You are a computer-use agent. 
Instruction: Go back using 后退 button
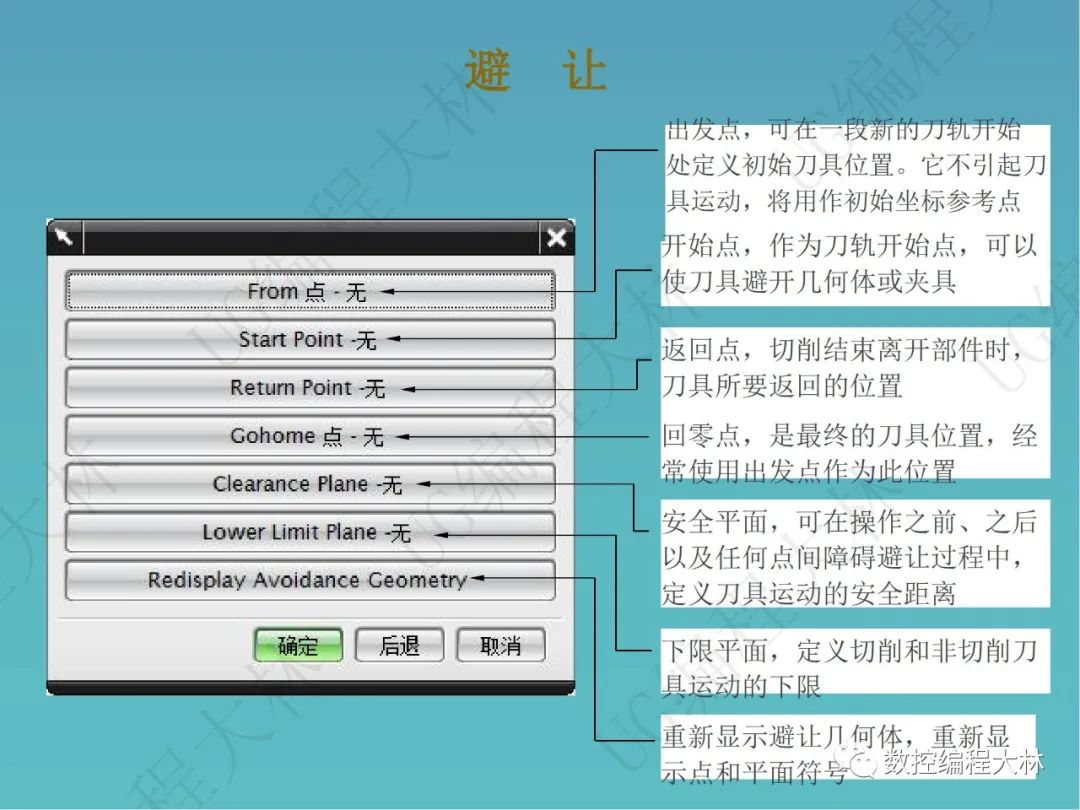tap(399, 645)
